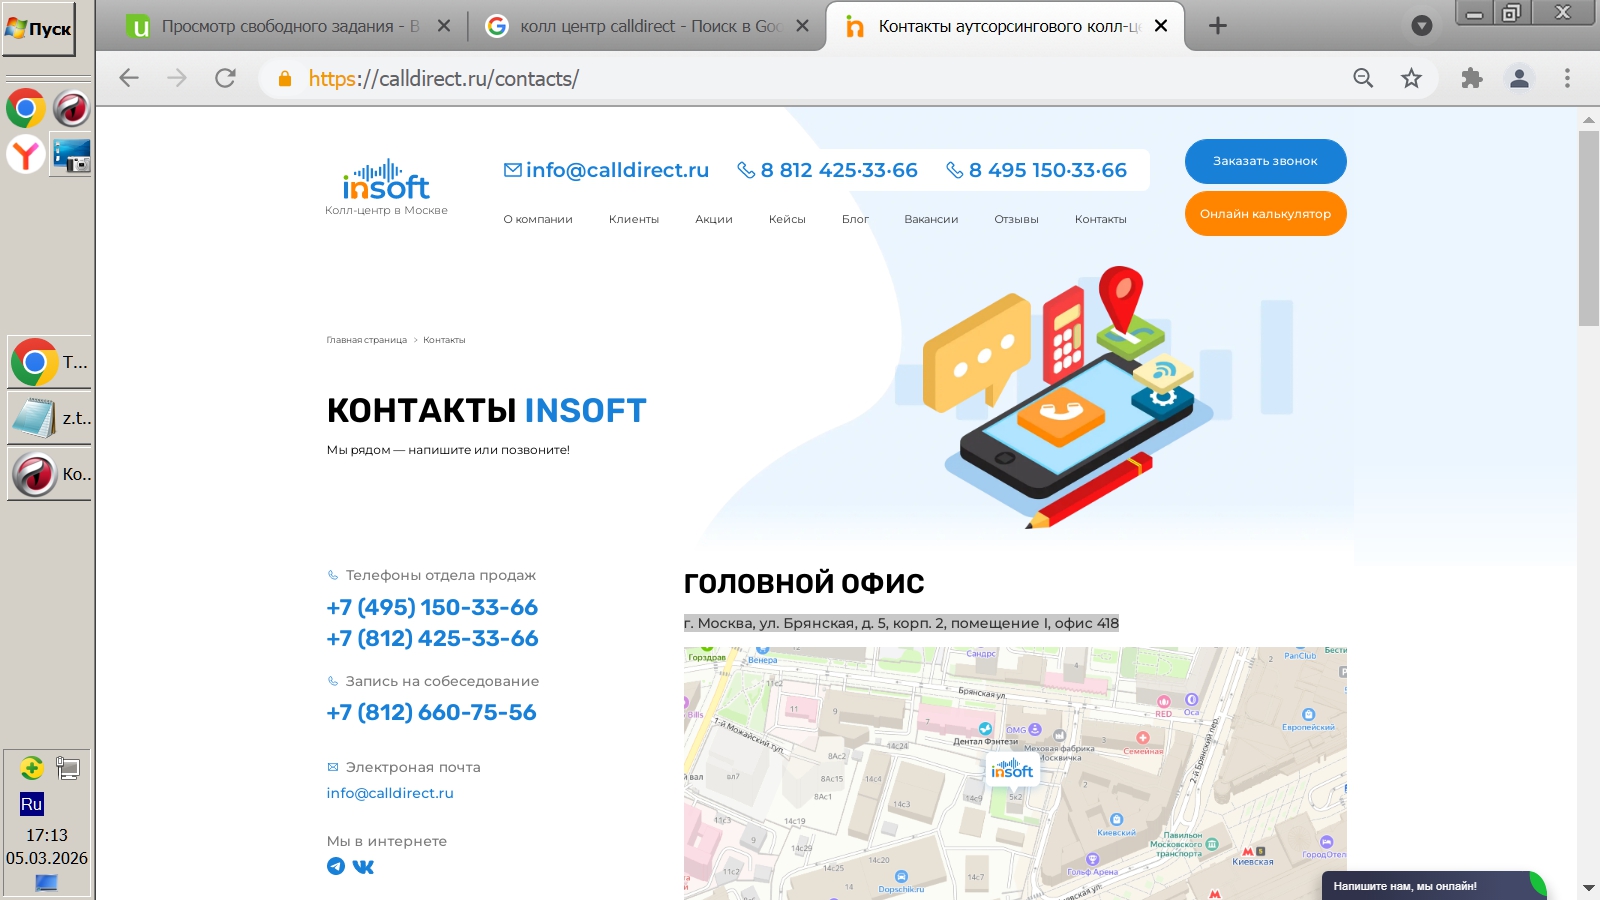Open the О компании menu item
This screenshot has height=900, width=1600.
(538, 219)
